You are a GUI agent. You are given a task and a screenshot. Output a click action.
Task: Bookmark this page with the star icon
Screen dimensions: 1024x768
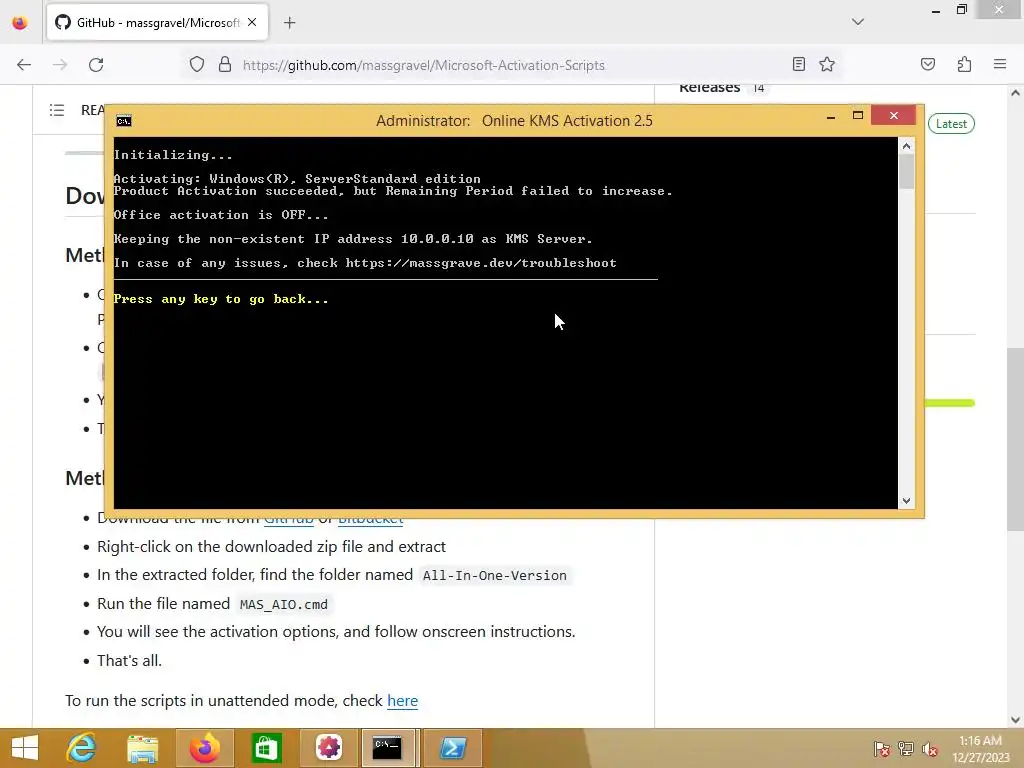click(827, 64)
